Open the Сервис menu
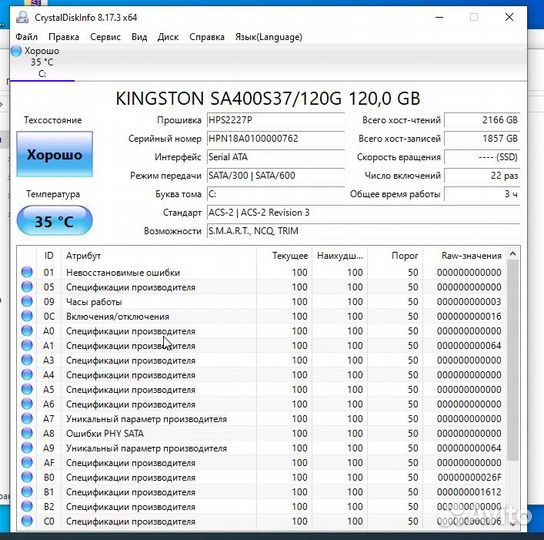Viewport: 544px width, 540px height. pos(105,37)
